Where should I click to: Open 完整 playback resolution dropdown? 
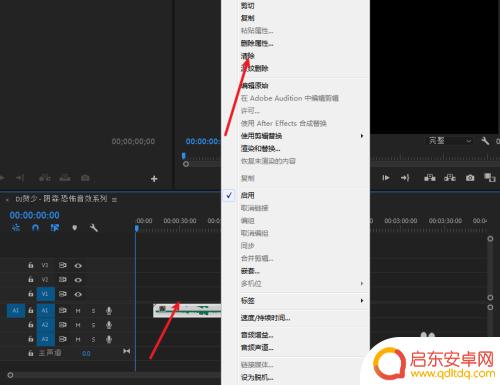[x=450, y=141]
